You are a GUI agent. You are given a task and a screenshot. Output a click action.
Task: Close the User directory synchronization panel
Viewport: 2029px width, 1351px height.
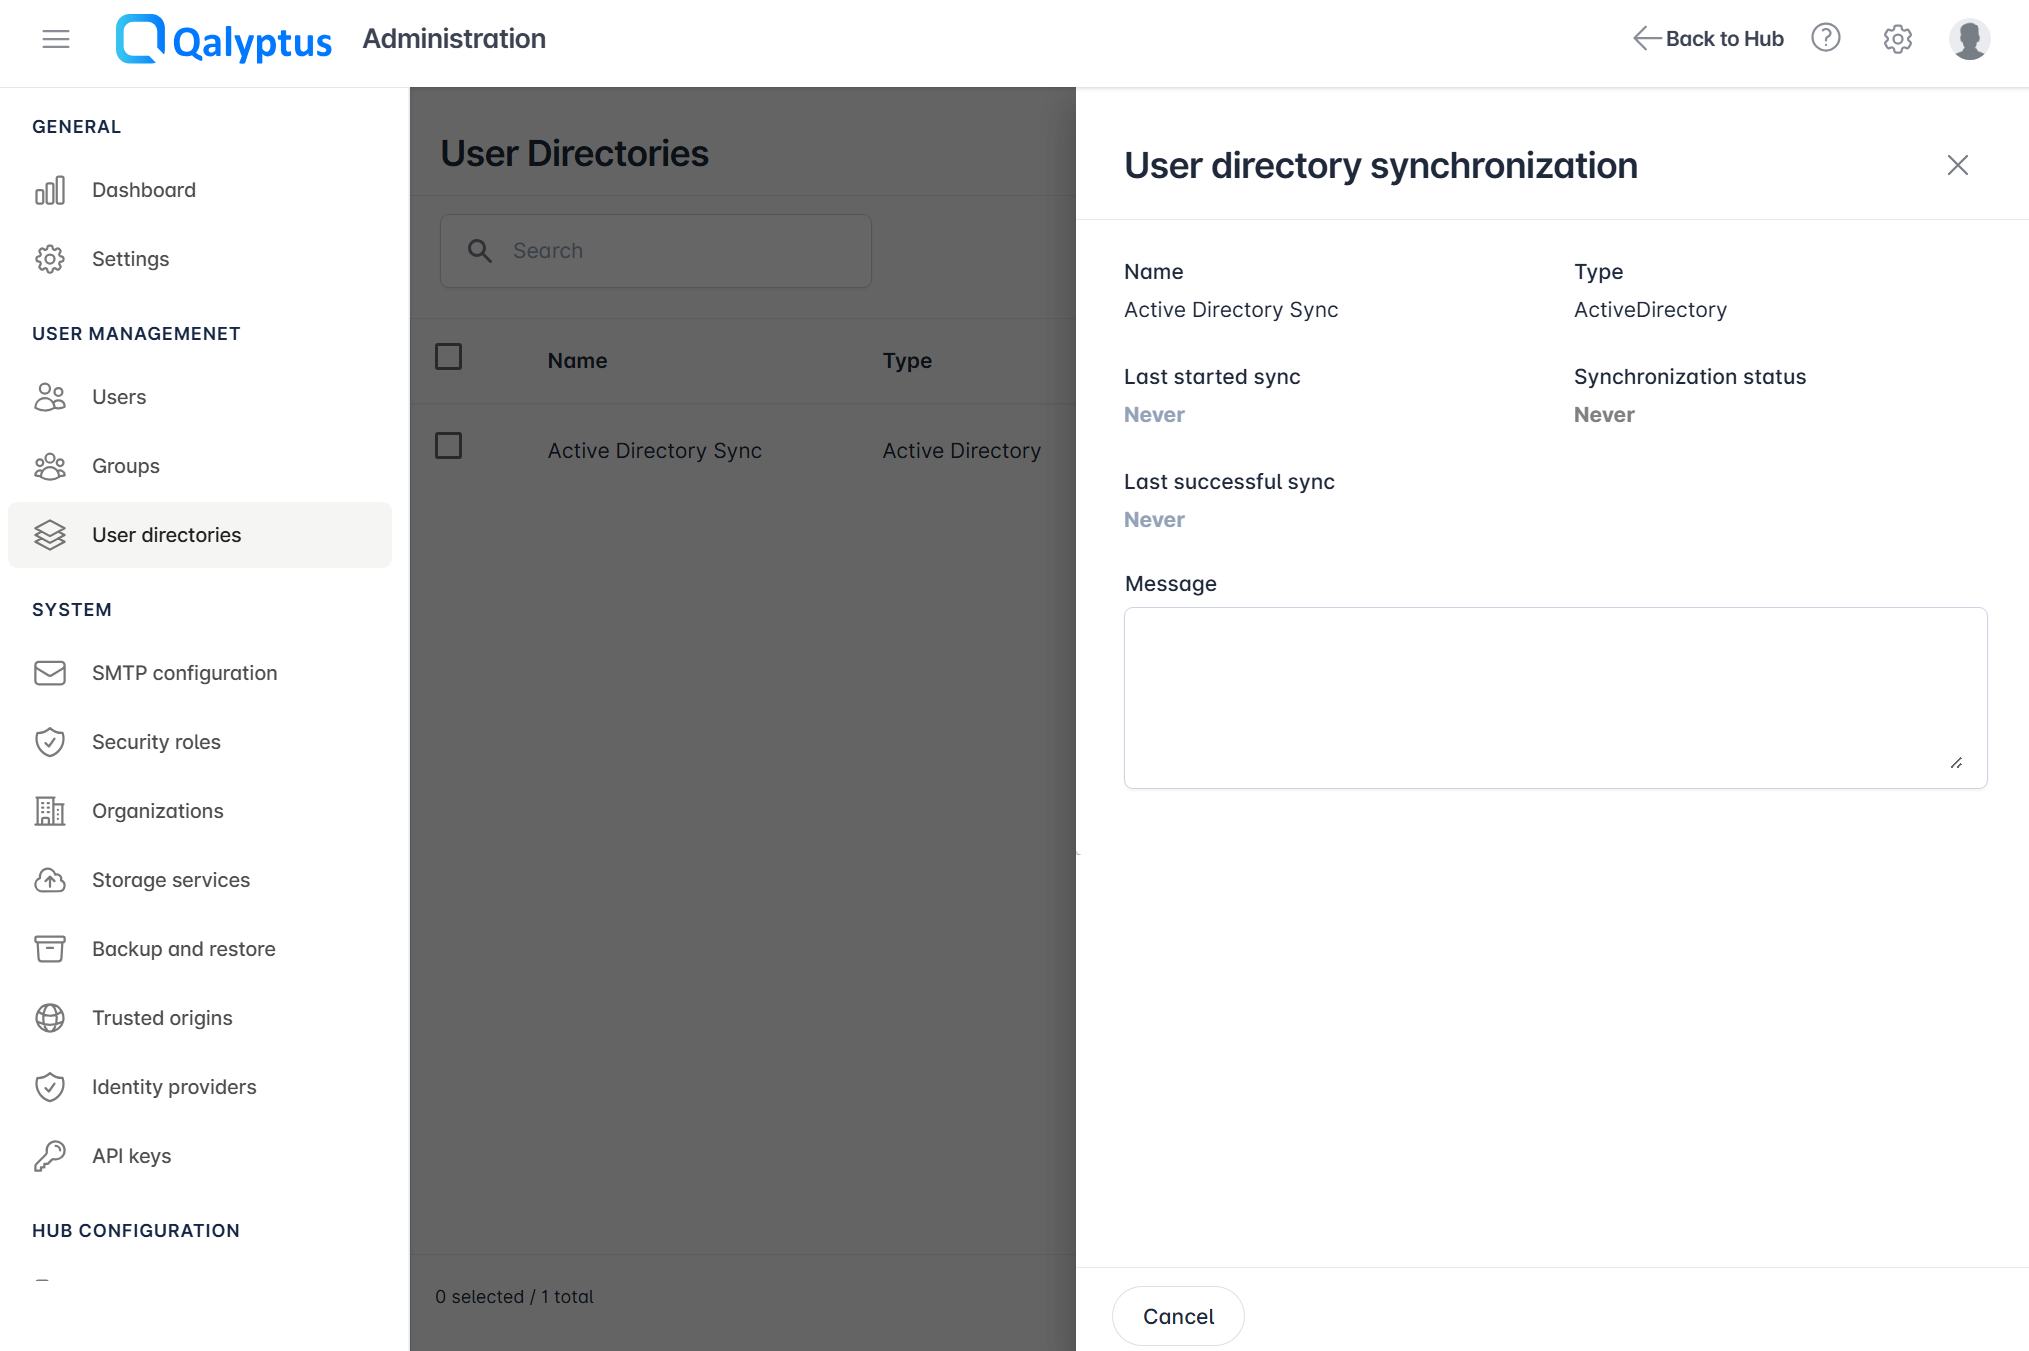[1957, 165]
